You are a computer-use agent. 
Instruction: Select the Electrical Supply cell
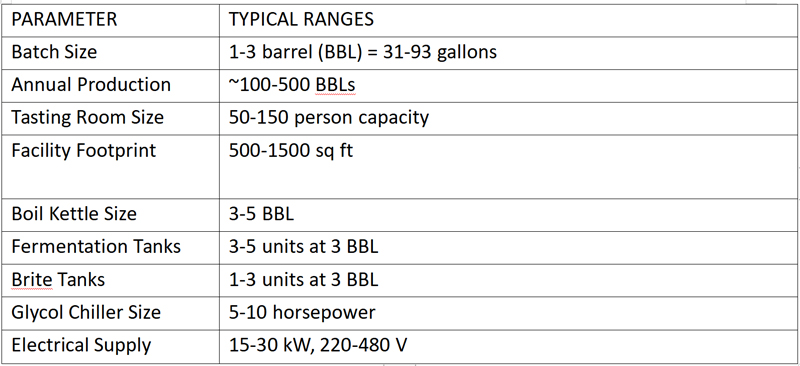click(x=110, y=346)
